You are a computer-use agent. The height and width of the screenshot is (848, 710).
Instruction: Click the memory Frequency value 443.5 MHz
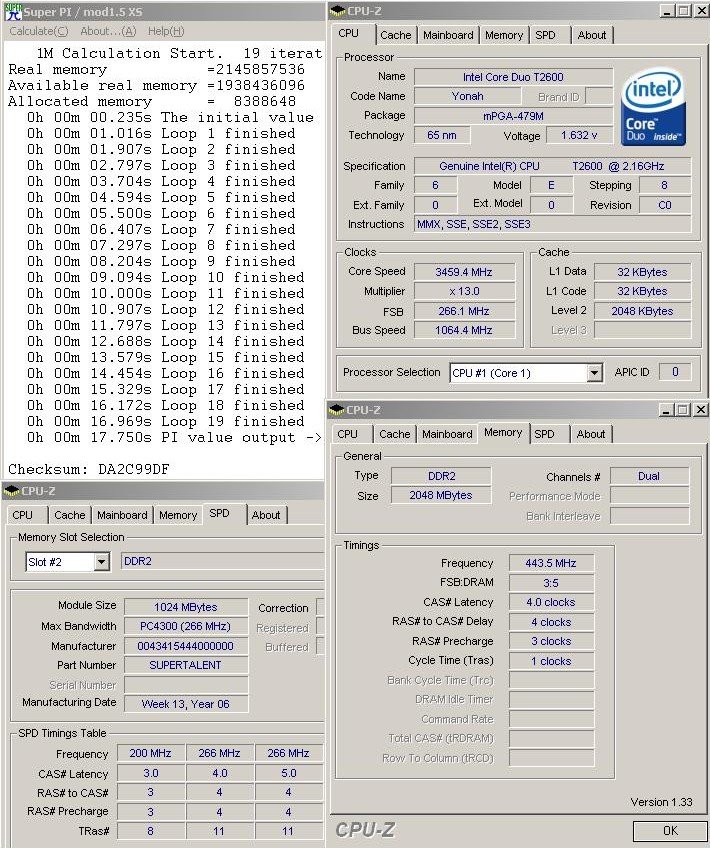click(x=551, y=563)
